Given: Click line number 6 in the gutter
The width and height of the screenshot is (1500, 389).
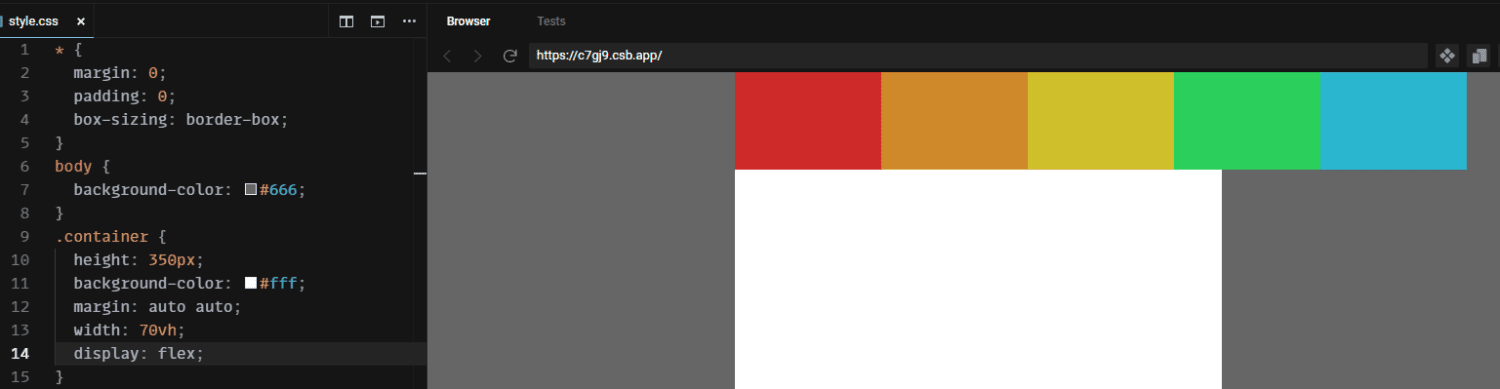Looking at the screenshot, I should click(x=25, y=166).
